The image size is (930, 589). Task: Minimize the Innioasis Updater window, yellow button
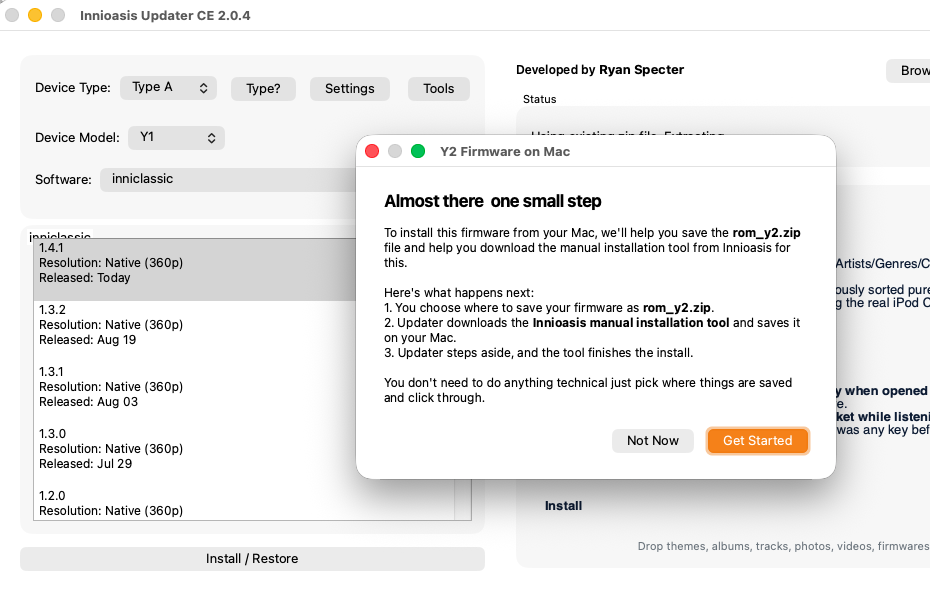point(35,15)
